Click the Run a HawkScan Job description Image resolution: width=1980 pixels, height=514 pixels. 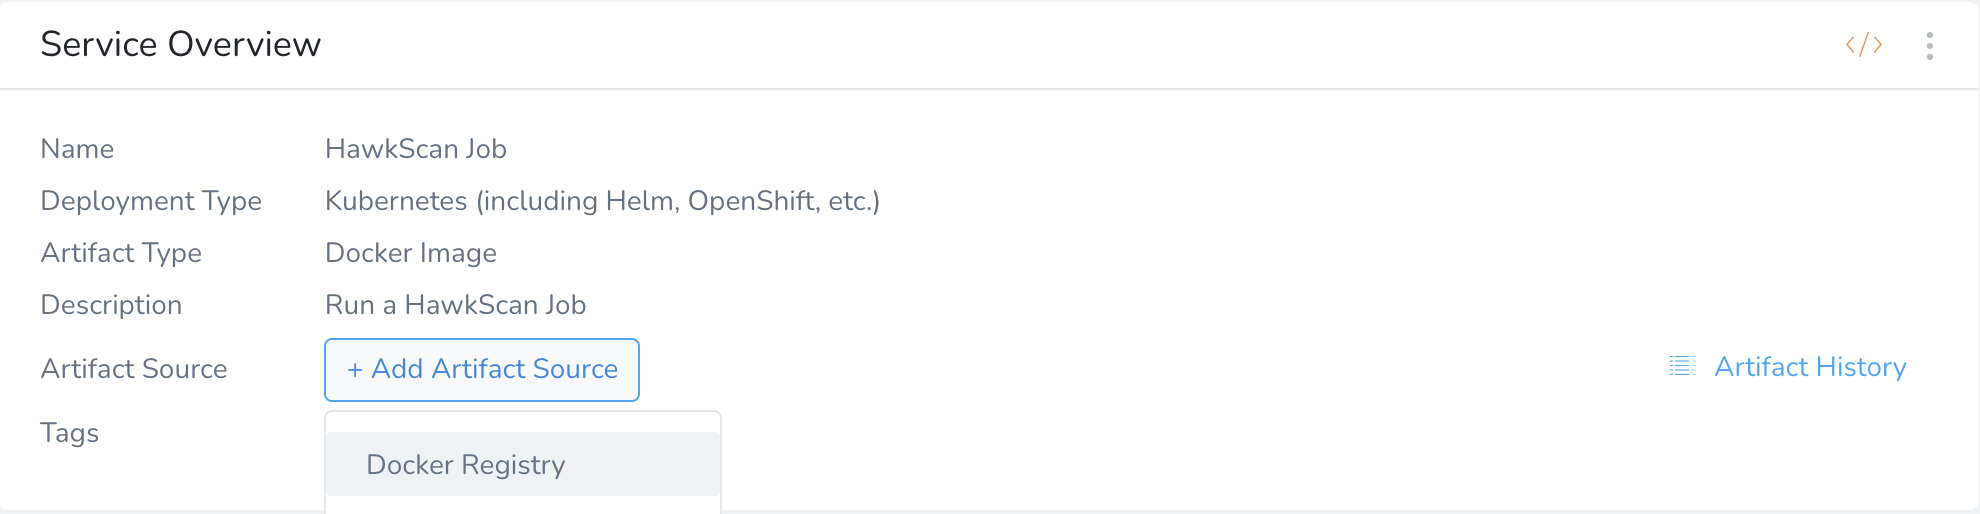455,305
